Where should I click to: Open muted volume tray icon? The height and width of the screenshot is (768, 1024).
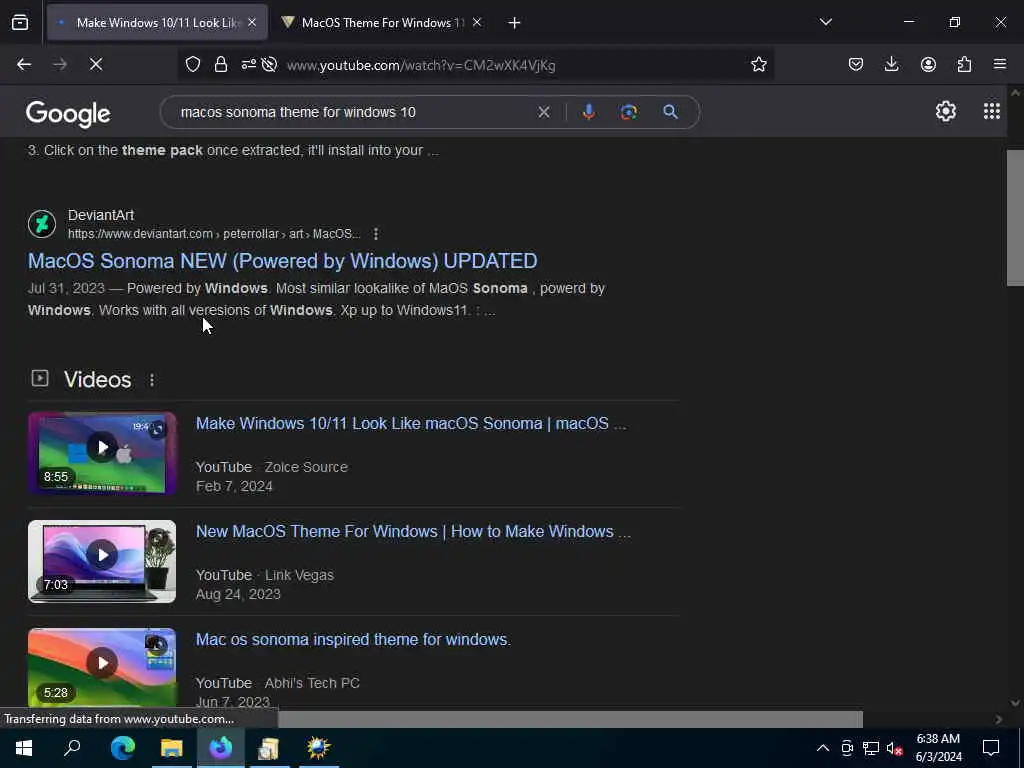coord(894,748)
